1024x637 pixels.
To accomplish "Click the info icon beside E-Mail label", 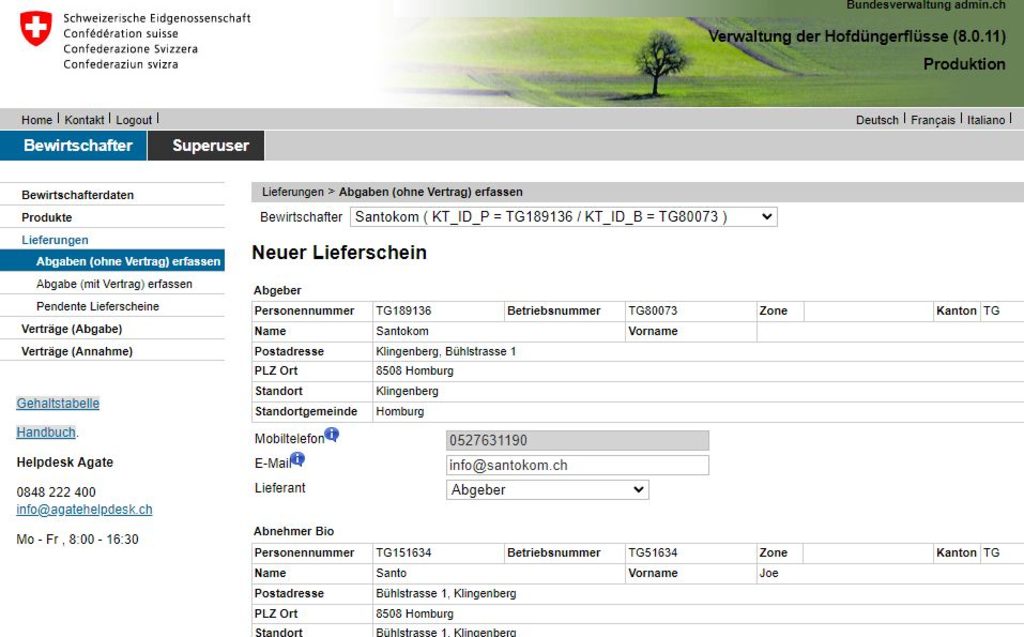I will (297, 460).
